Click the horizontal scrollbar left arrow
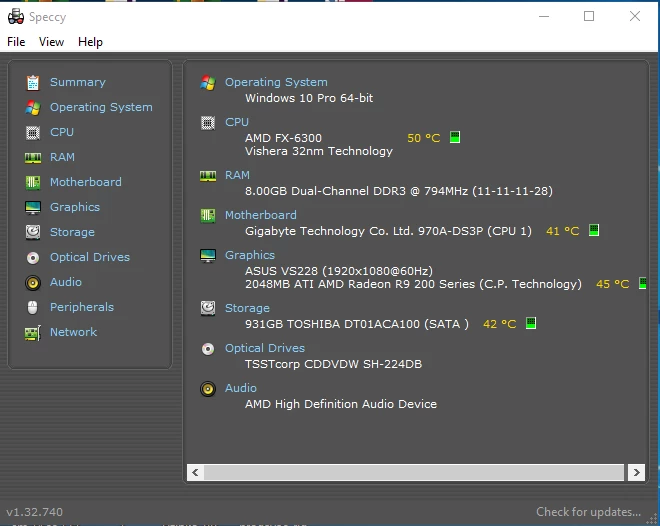 click(x=195, y=473)
